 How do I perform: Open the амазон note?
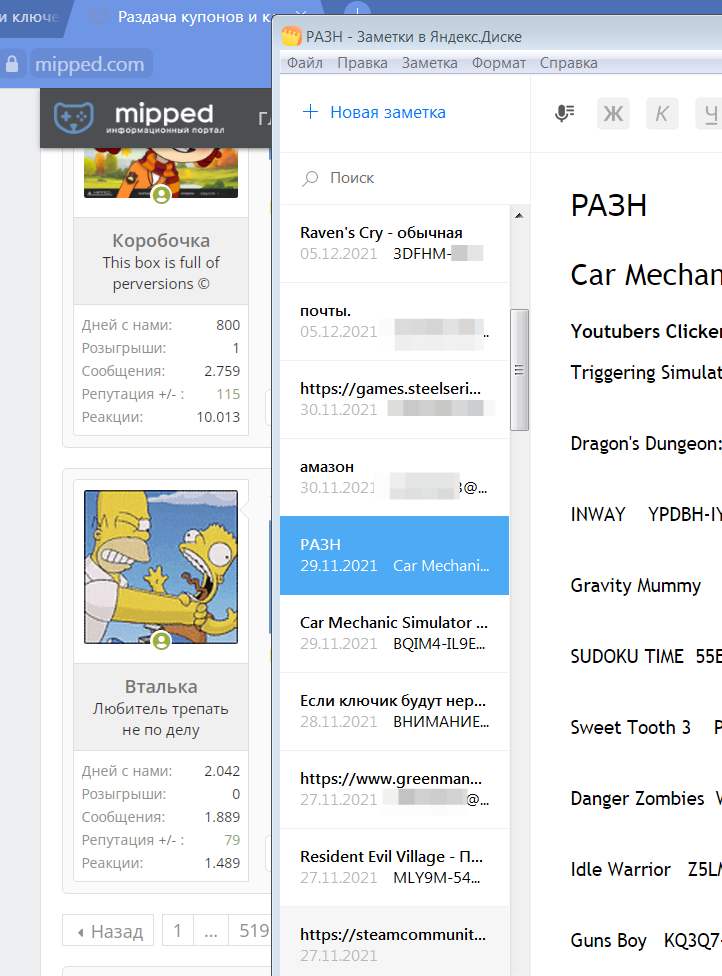(395, 477)
